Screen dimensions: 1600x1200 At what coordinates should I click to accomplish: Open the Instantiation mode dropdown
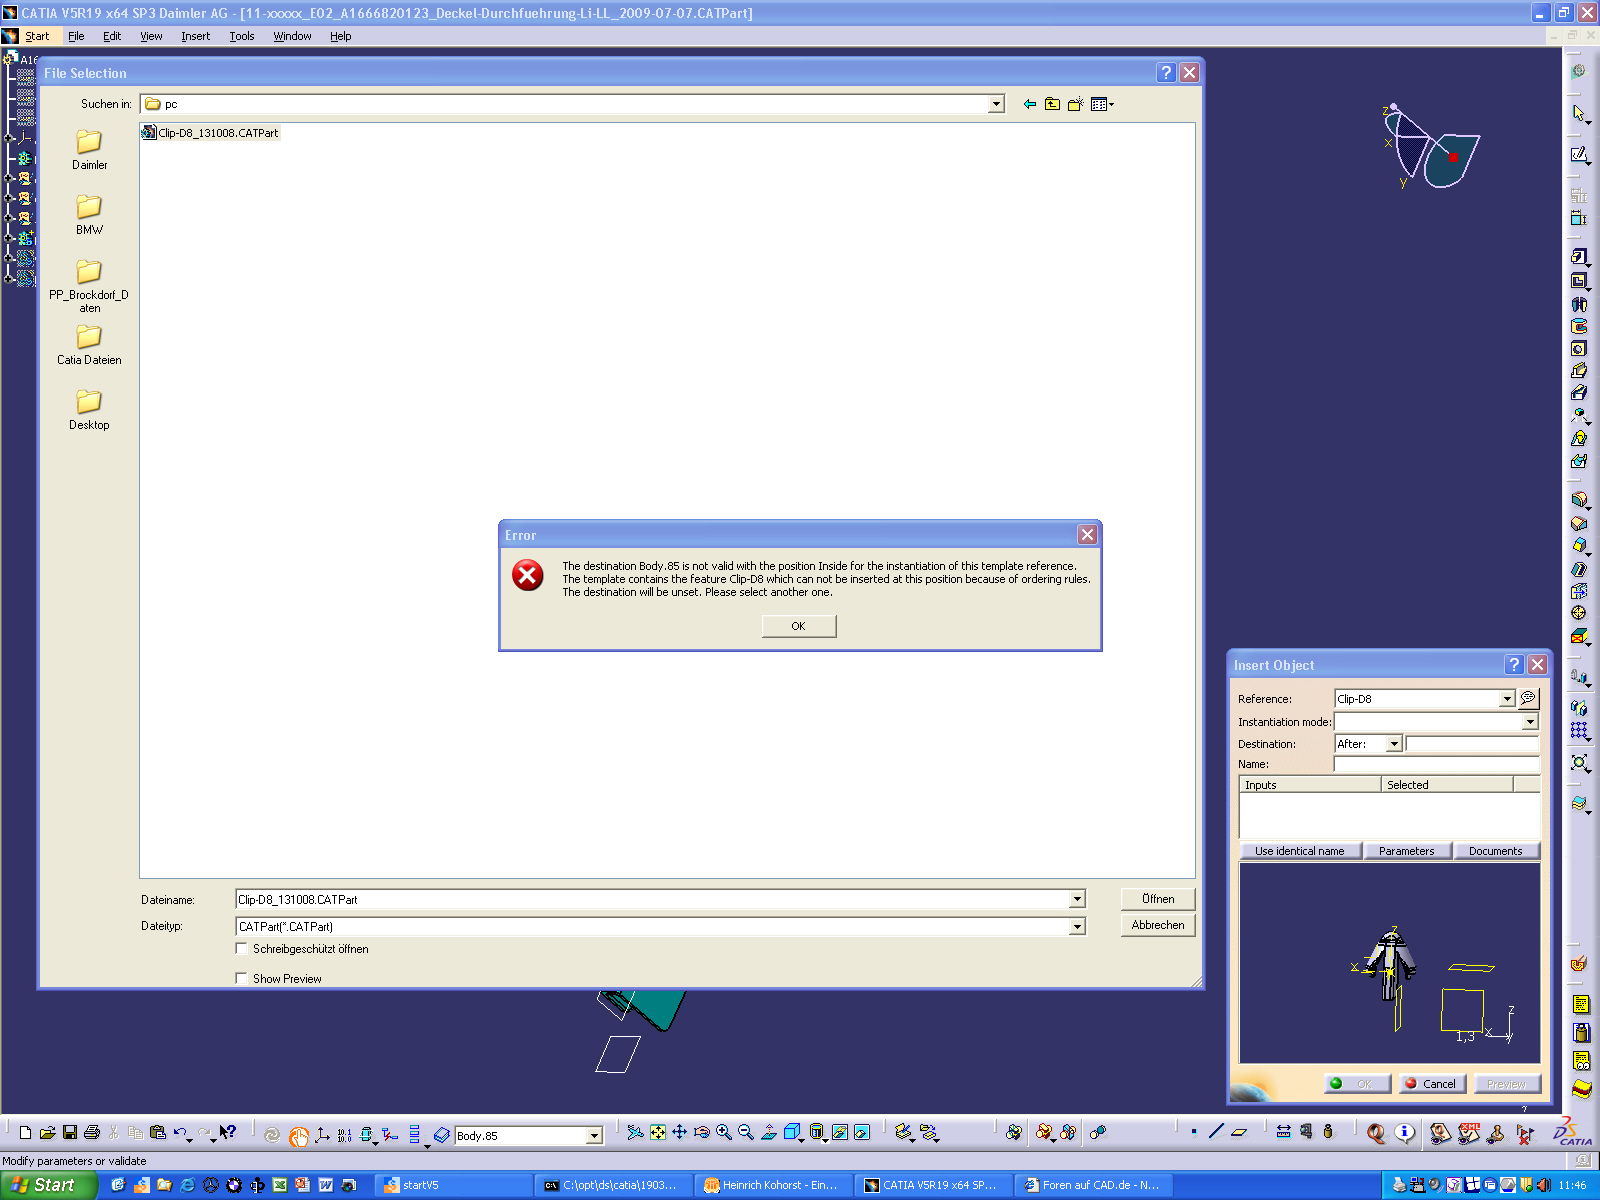[x=1530, y=722]
